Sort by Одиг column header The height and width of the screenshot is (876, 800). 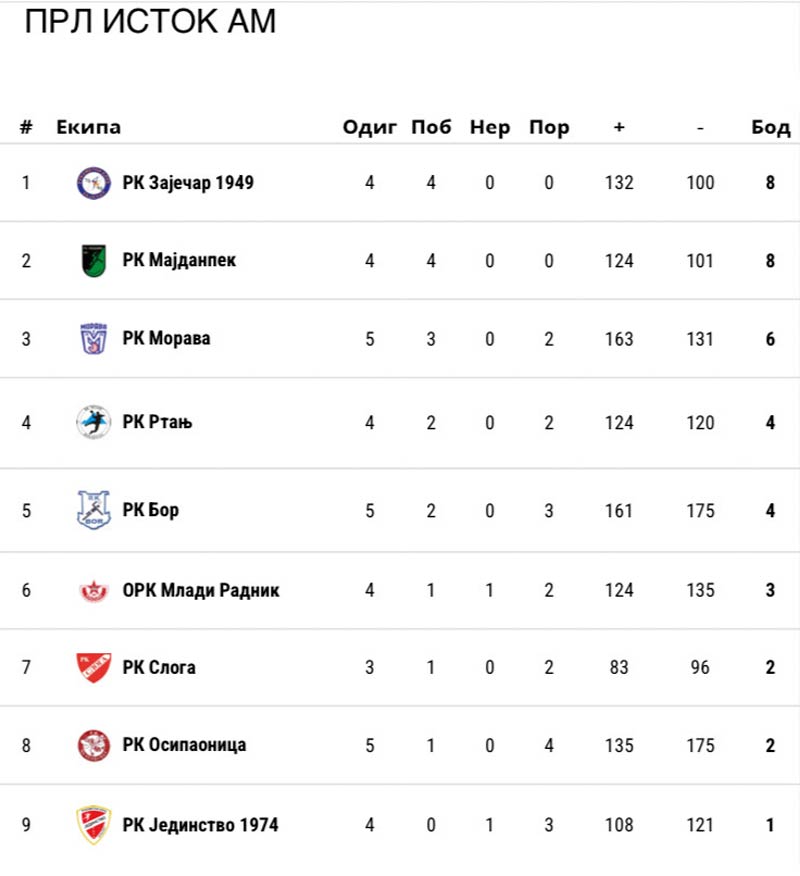click(370, 127)
